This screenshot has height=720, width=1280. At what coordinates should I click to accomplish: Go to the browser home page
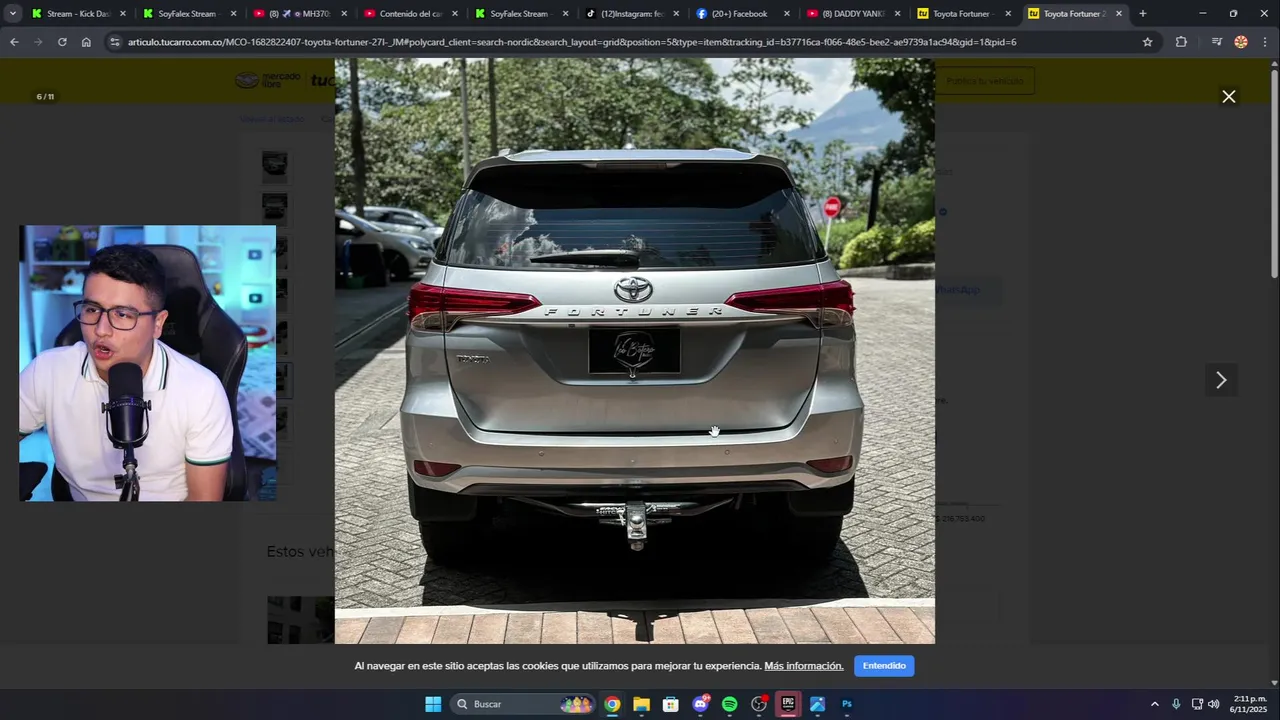coord(86,42)
